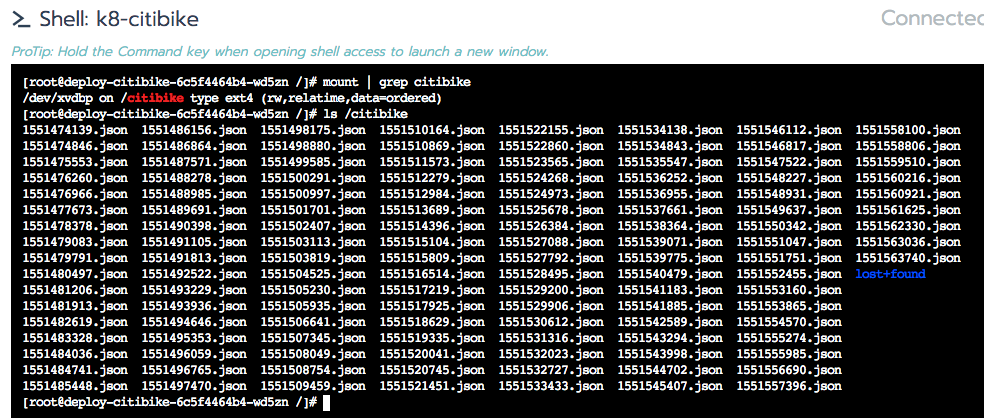Select file 1551532727.json

(551, 370)
